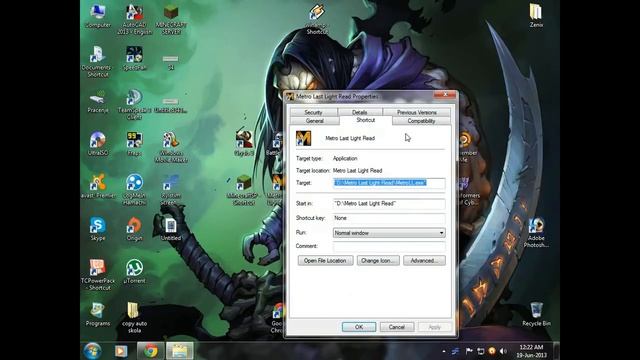Screen dimensions: 640x360
Task: Open LogMeIn Hamachi shortcut
Action: coord(134,189)
